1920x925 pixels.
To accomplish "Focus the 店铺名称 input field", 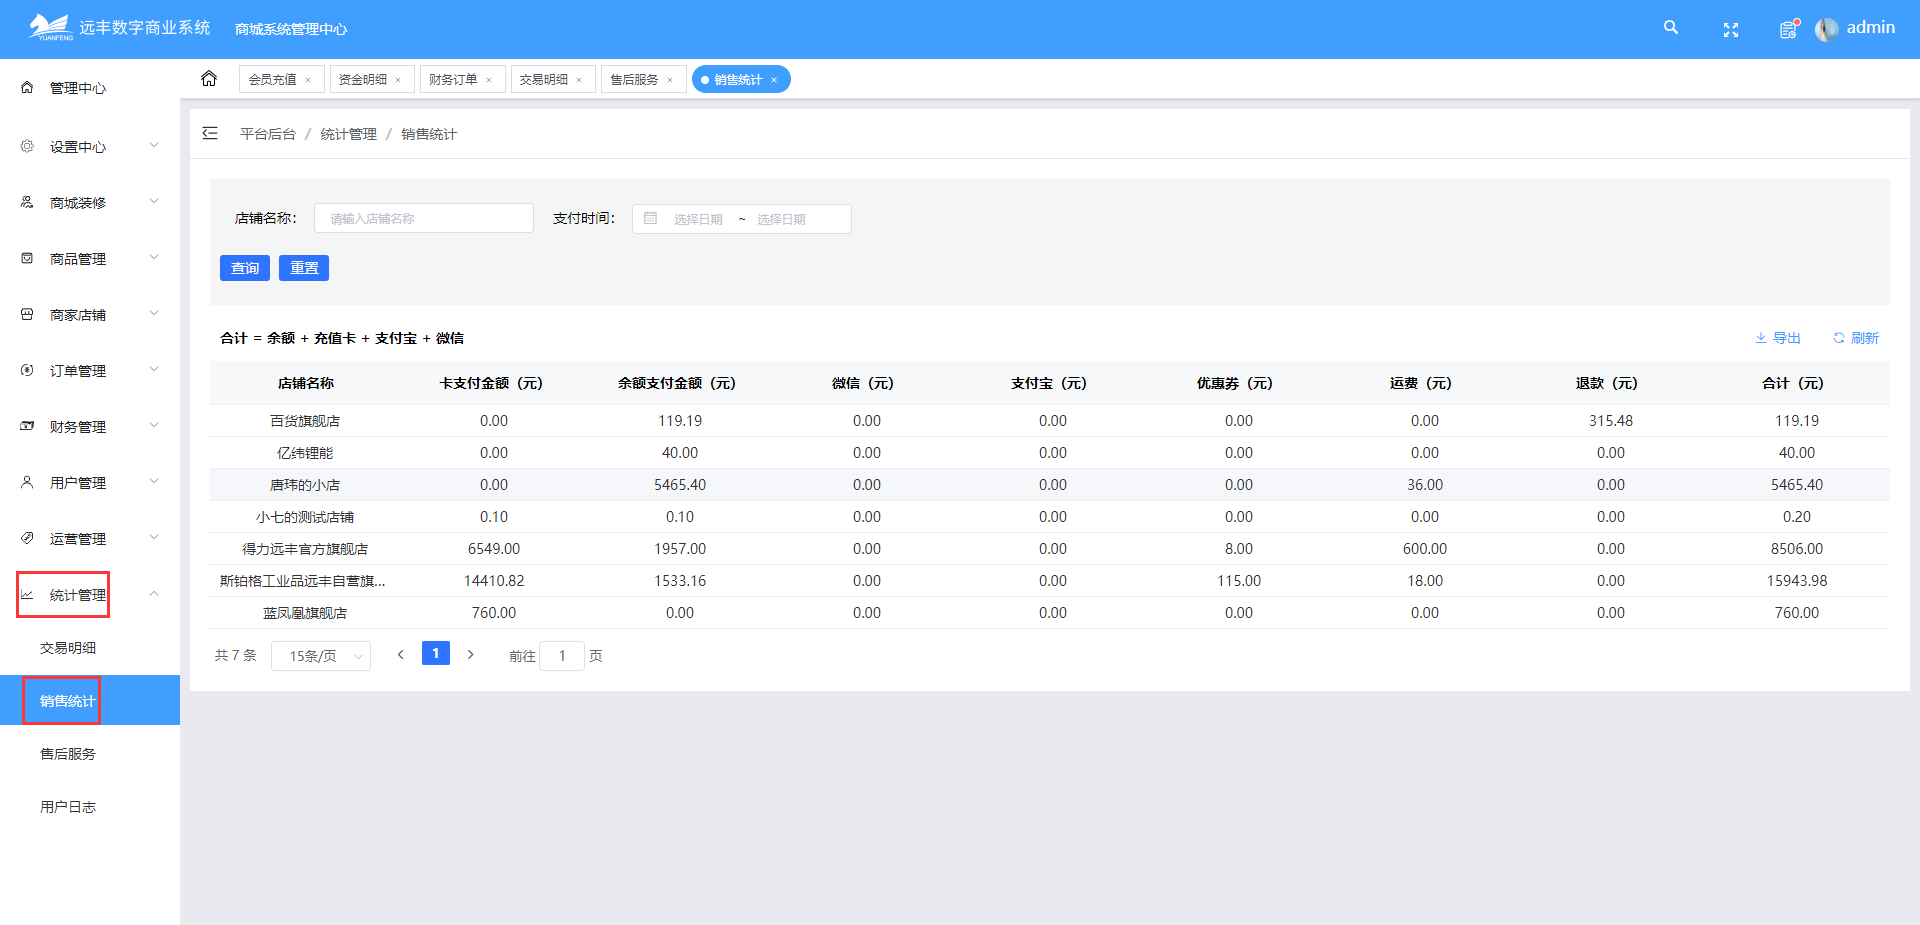I will point(424,218).
